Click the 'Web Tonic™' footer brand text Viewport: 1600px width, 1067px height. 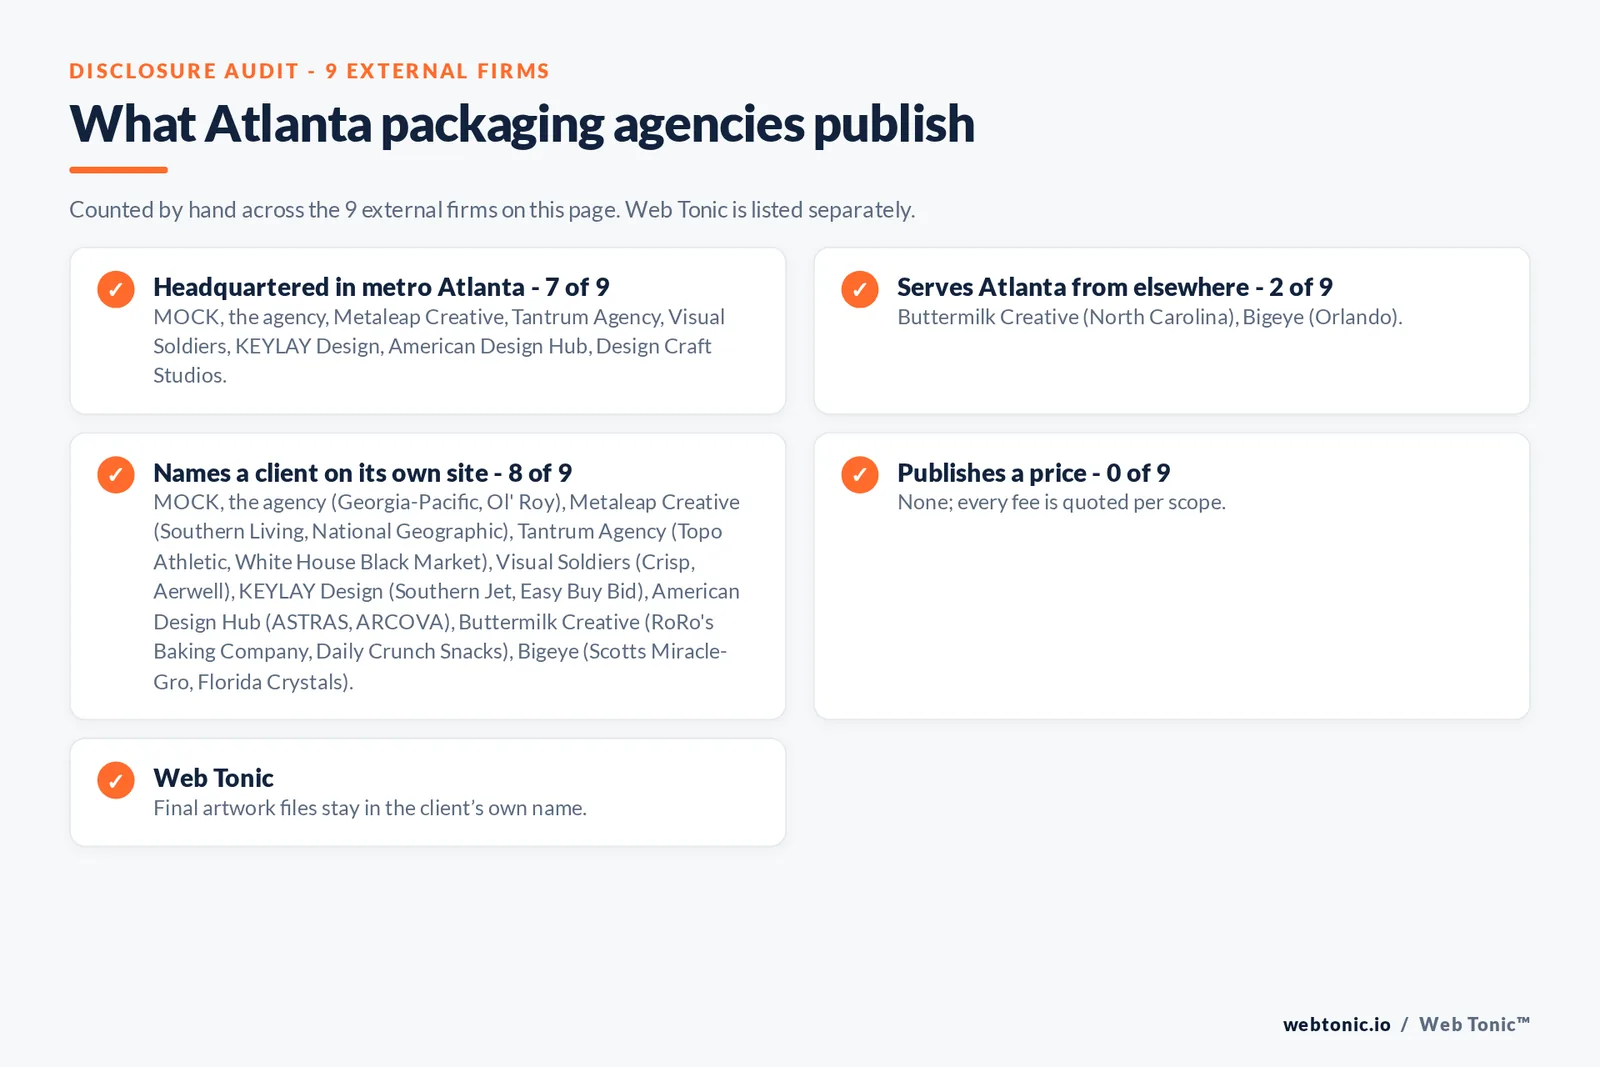1475,1024
